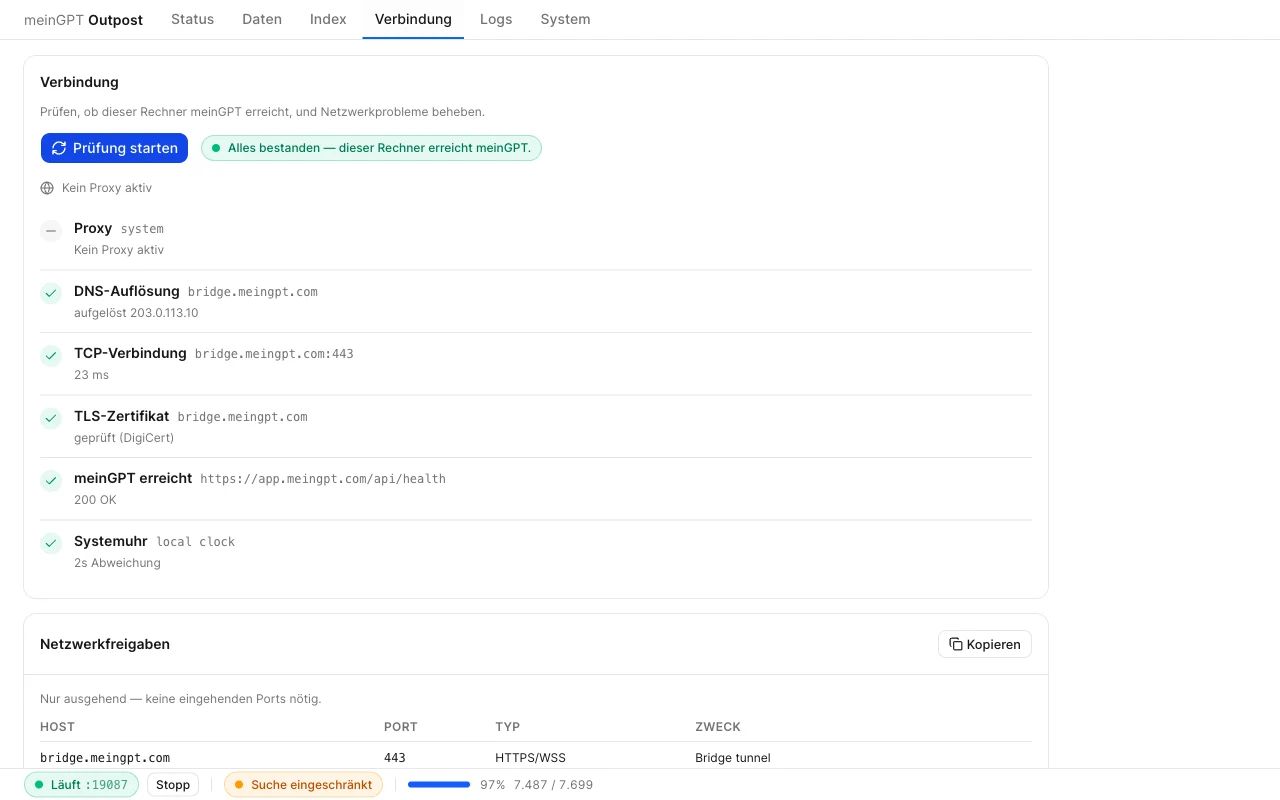Click the TCP-Verbindung check icon
The height and width of the screenshot is (800, 1280).
(51, 356)
